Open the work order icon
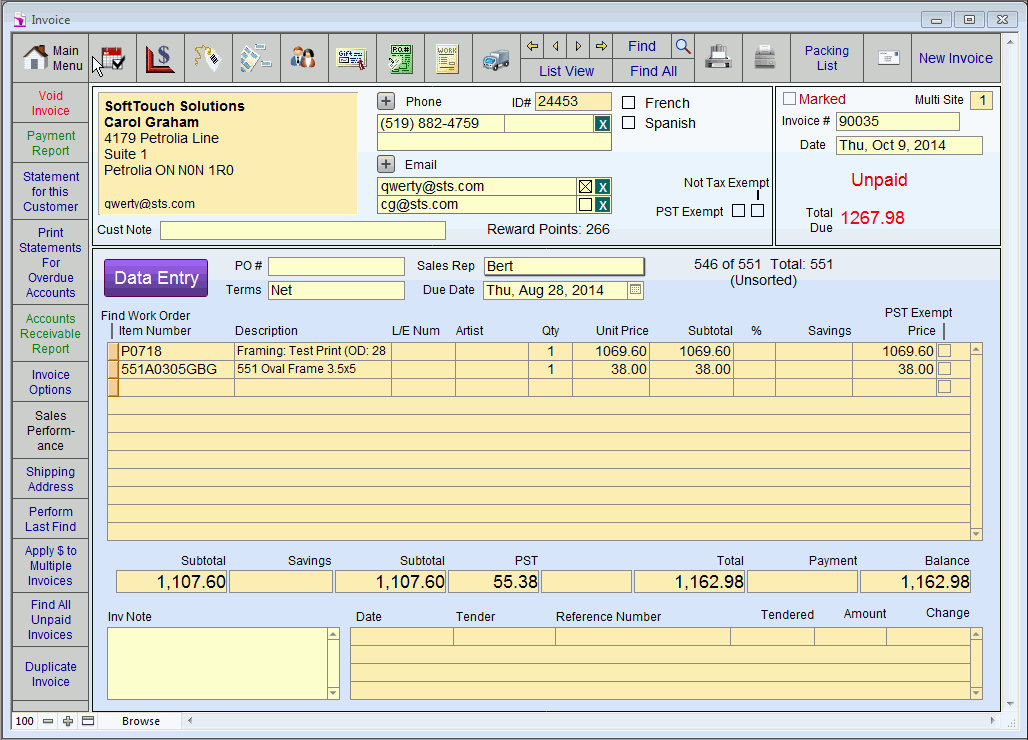Screen dimensions: 1028x740 click(x=448, y=58)
